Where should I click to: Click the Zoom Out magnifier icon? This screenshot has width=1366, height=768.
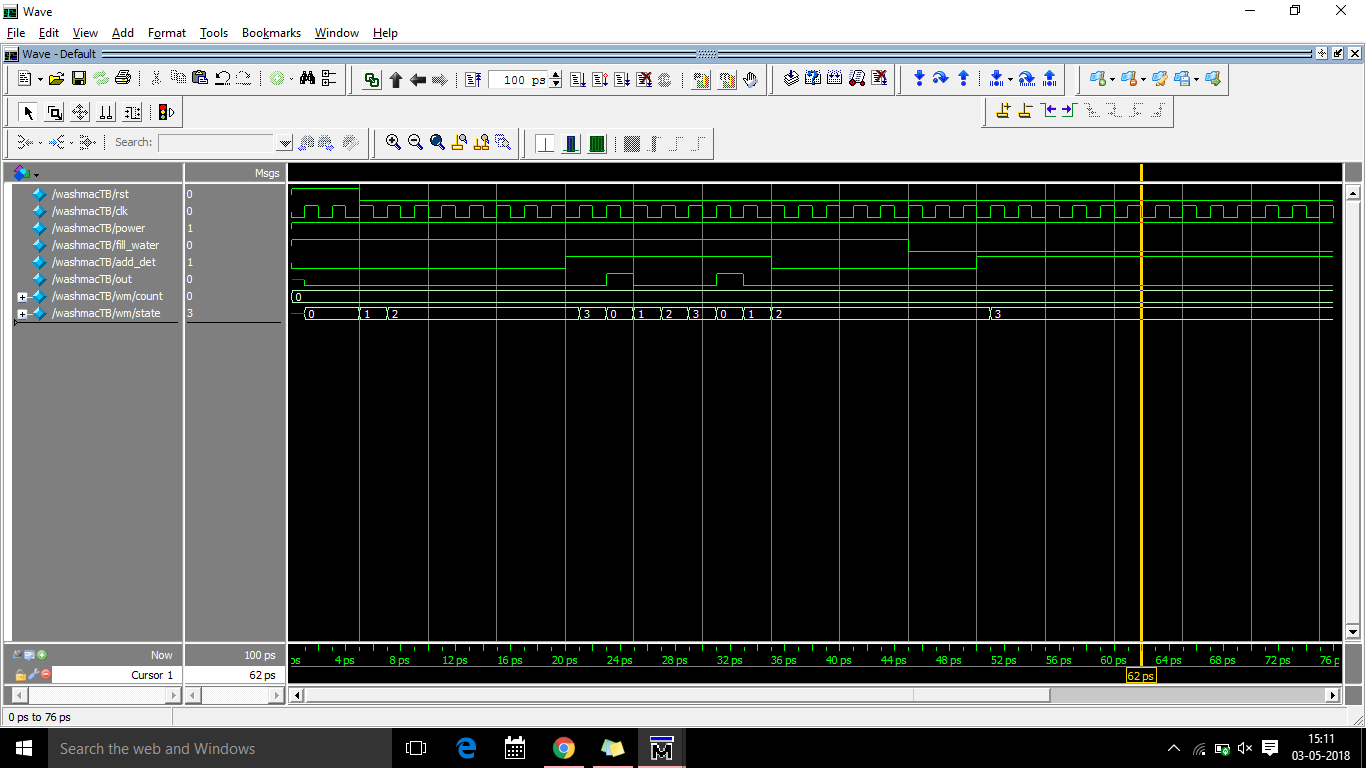pyautogui.click(x=416, y=143)
